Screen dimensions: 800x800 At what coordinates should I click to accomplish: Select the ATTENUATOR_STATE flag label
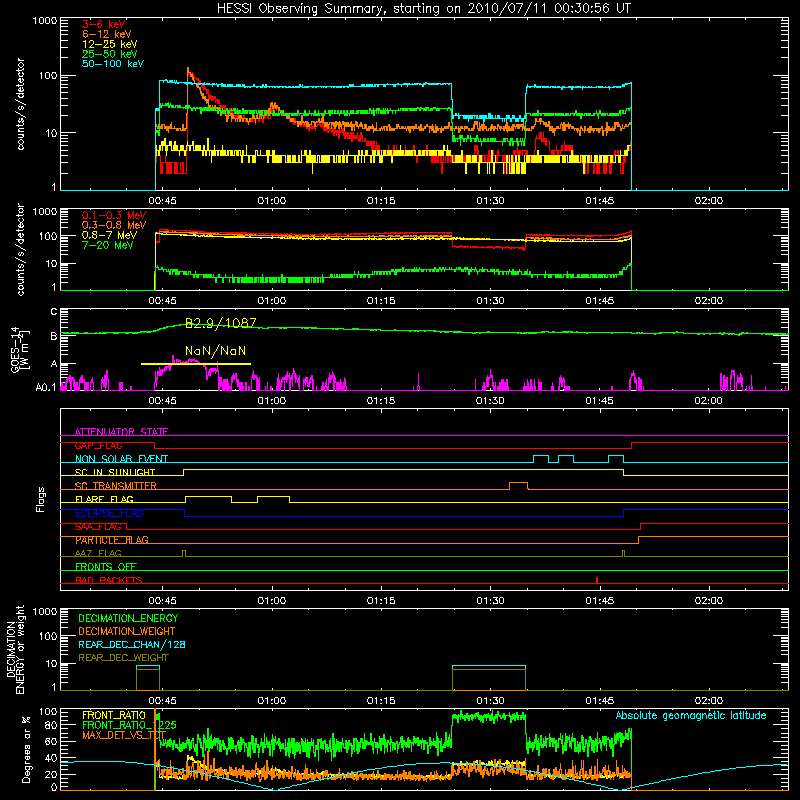tap(121, 432)
